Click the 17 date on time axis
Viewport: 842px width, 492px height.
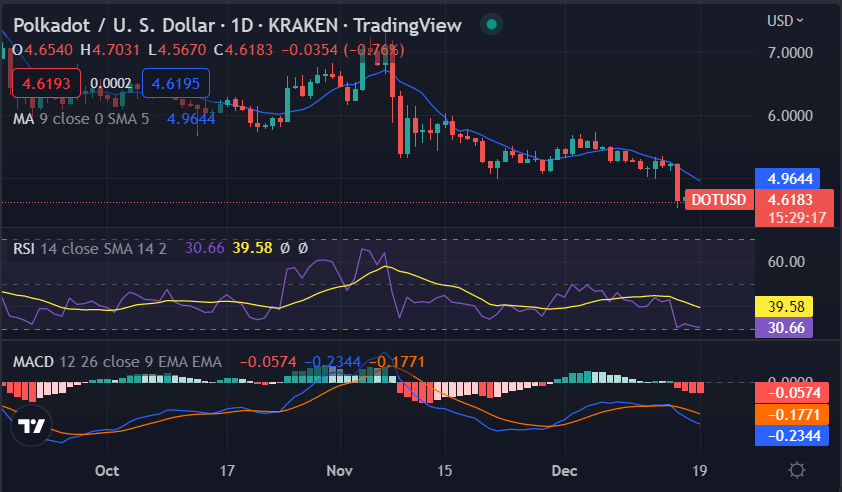click(x=227, y=471)
